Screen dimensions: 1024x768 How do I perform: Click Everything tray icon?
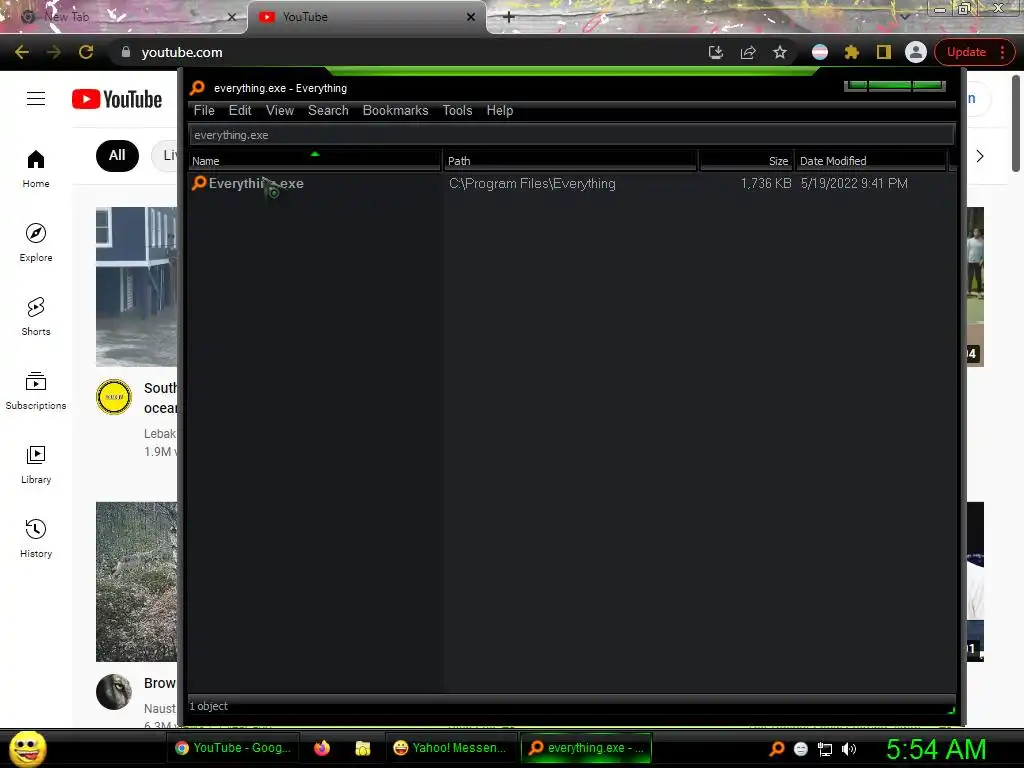(x=776, y=748)
